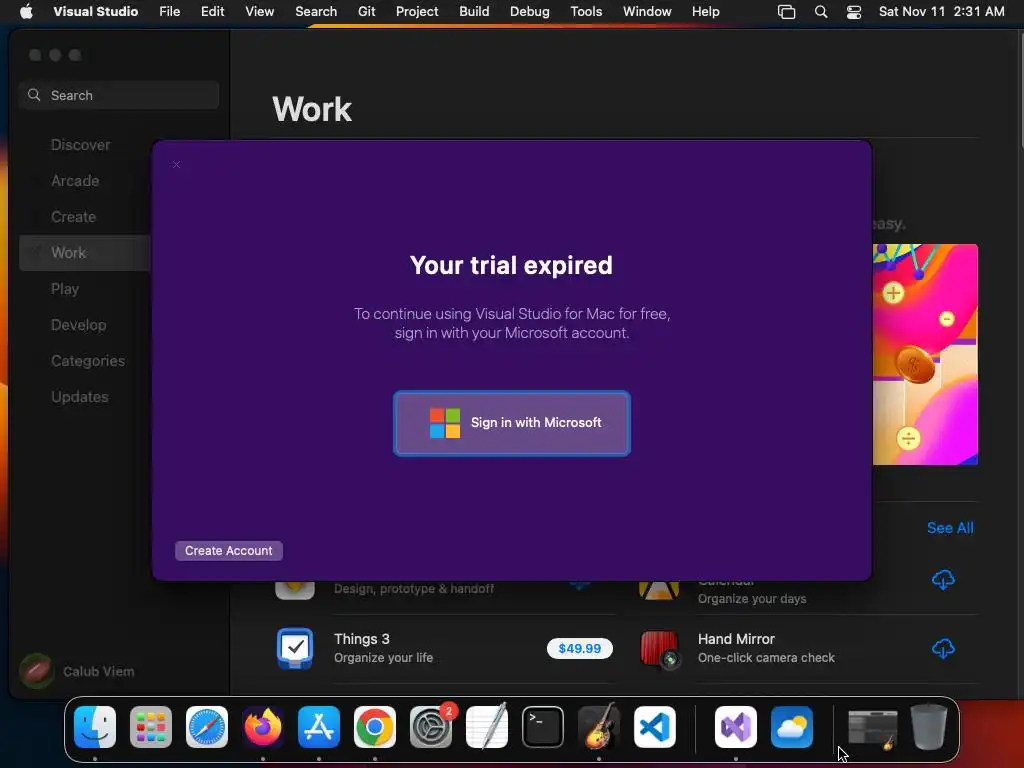Select Arcade in App Store sidebar

coord(75,181)
